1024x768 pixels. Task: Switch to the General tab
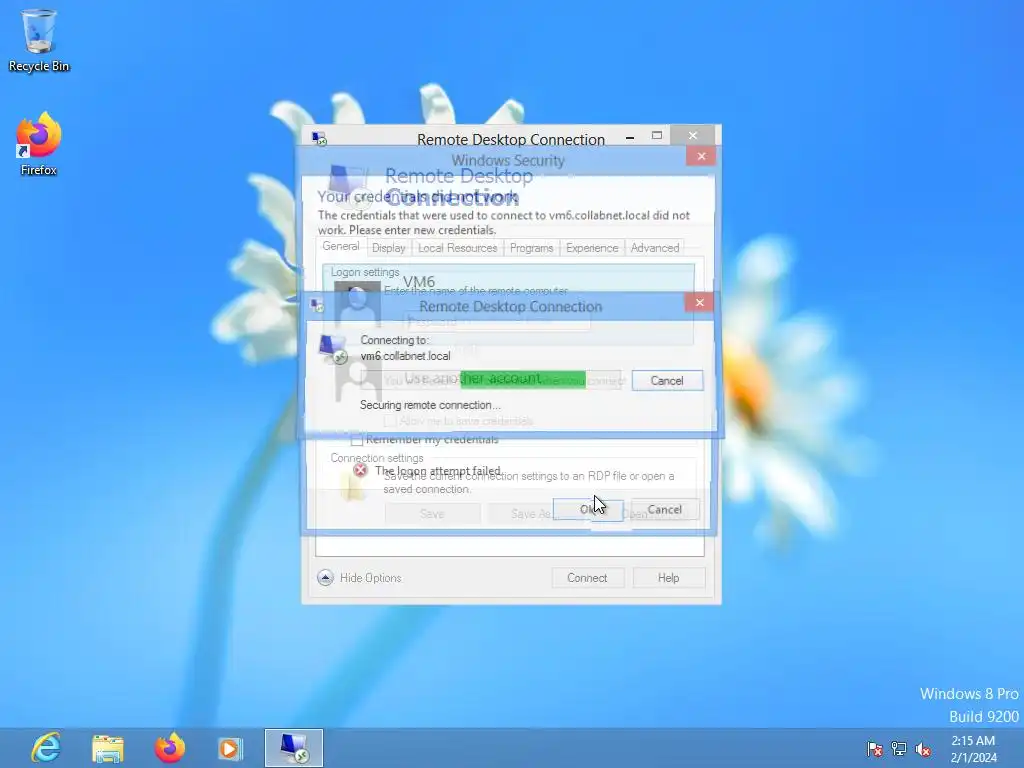coord(340,246)
